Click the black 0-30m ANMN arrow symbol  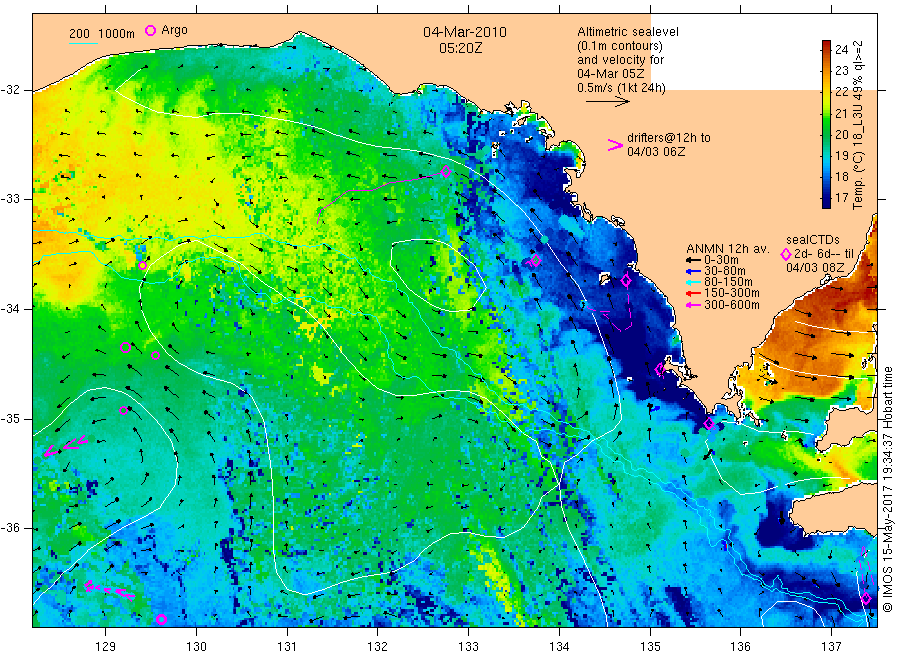tap(693, 260)
